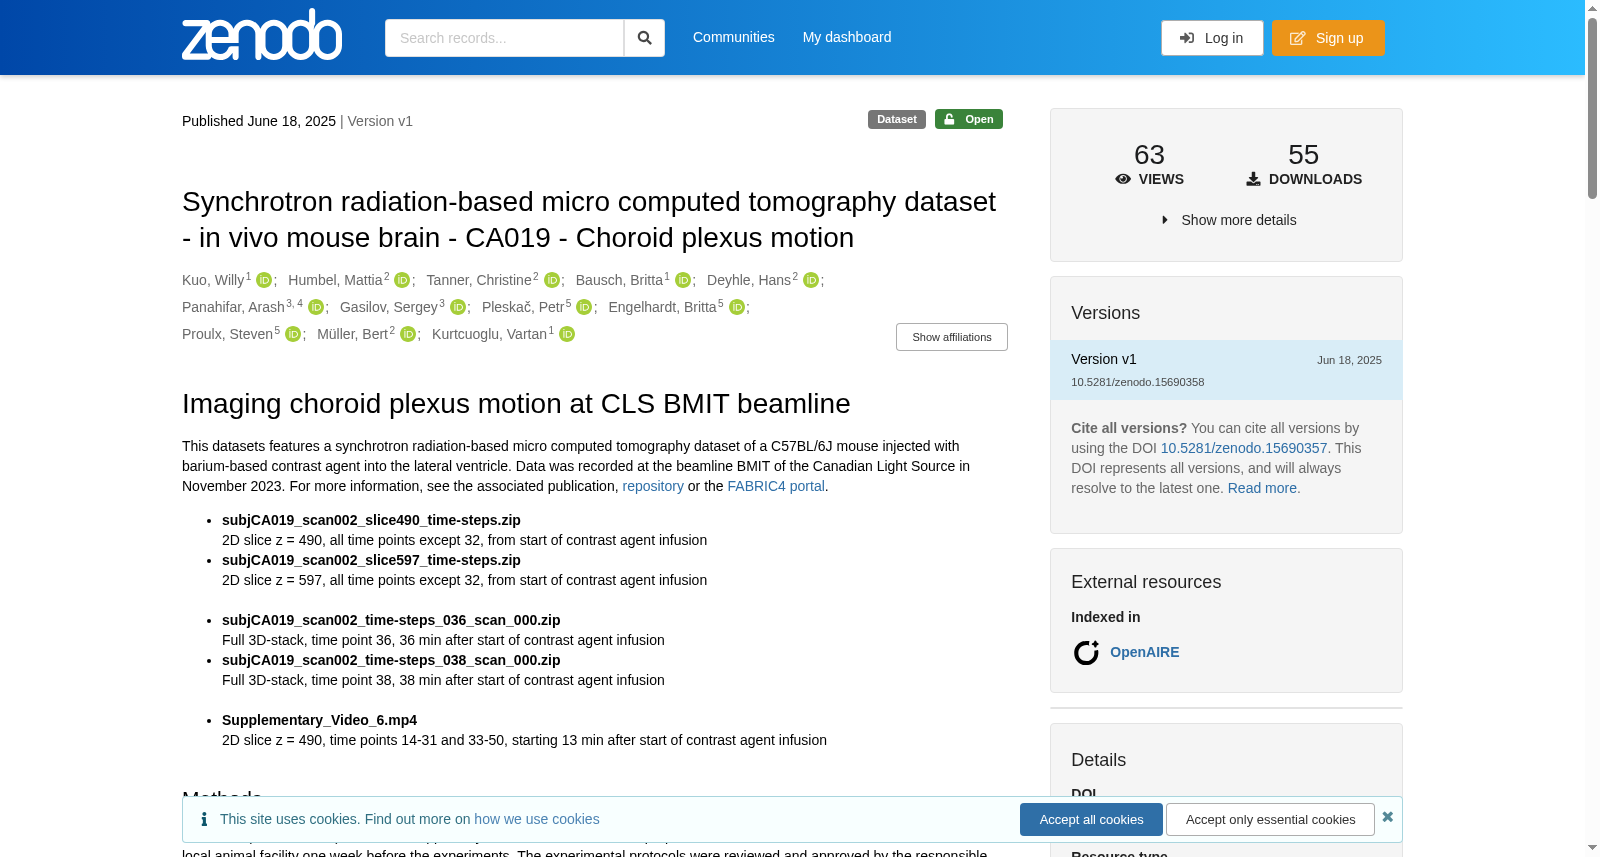Image resolution: width=1600 pixels, height=857 pixels.
Task: Click the Log in button
Action: coord(1212,38)
